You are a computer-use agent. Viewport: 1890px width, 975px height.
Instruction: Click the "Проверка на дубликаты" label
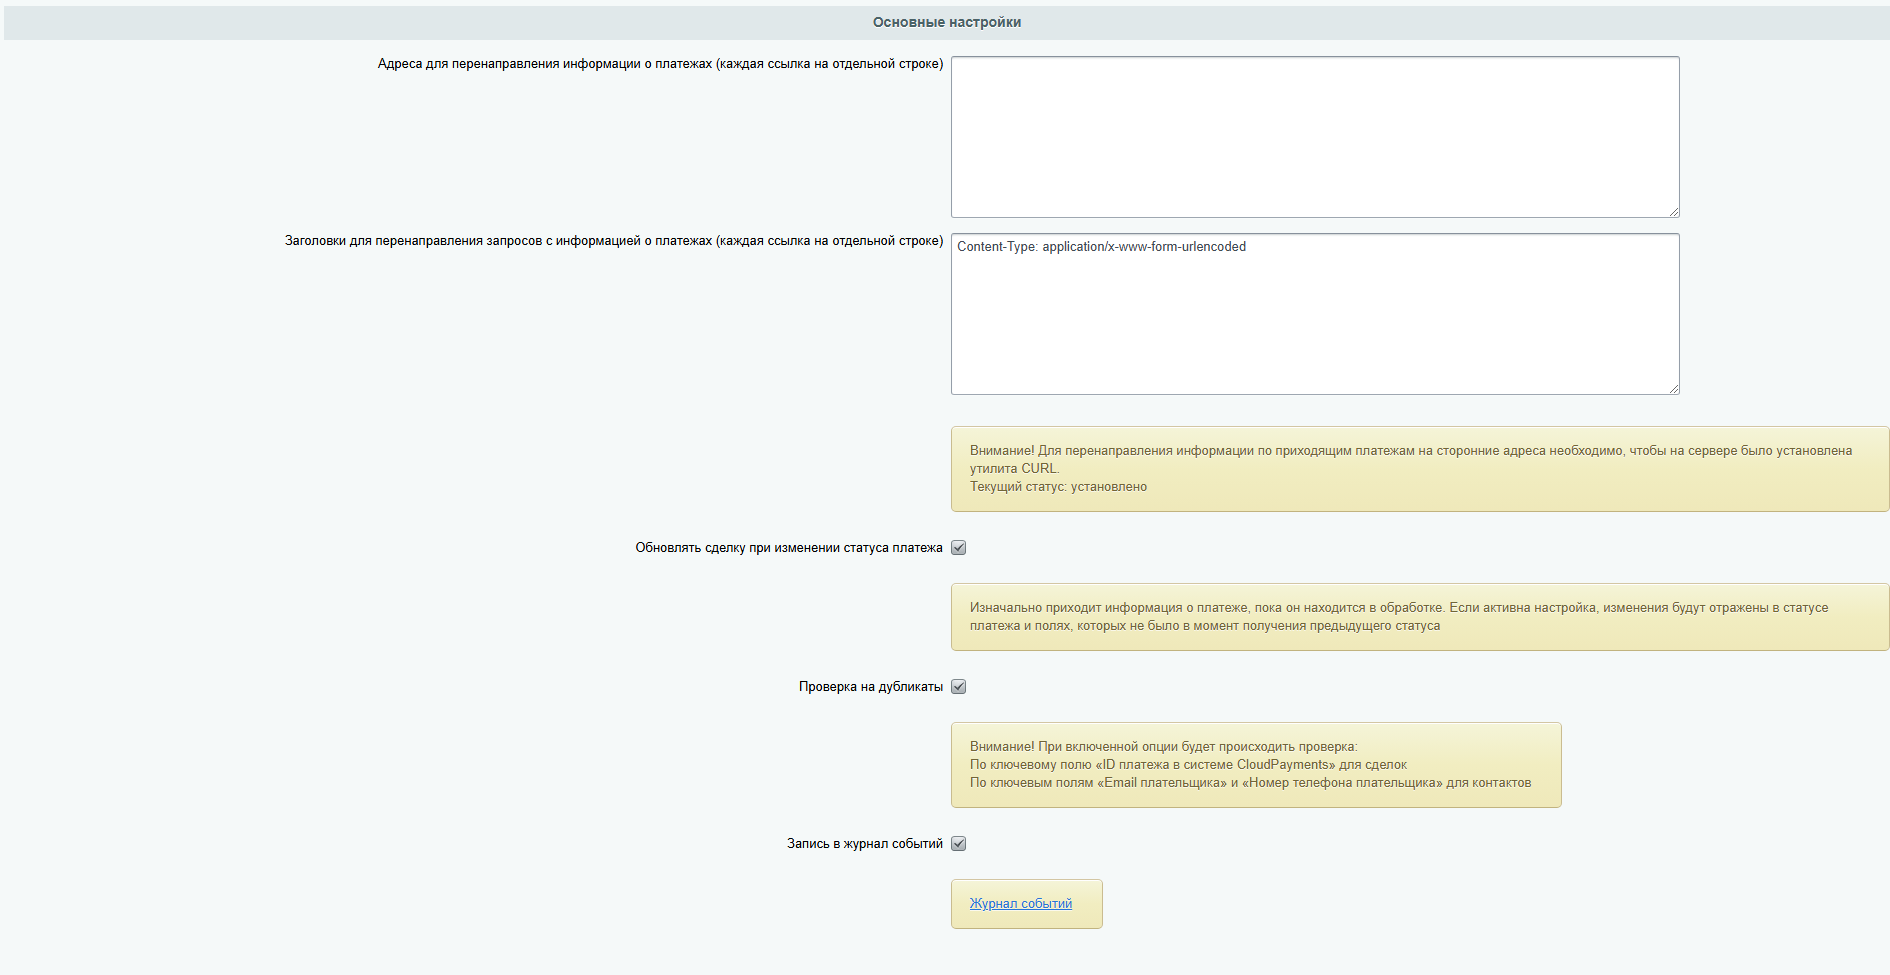click(x=872, y=686)
